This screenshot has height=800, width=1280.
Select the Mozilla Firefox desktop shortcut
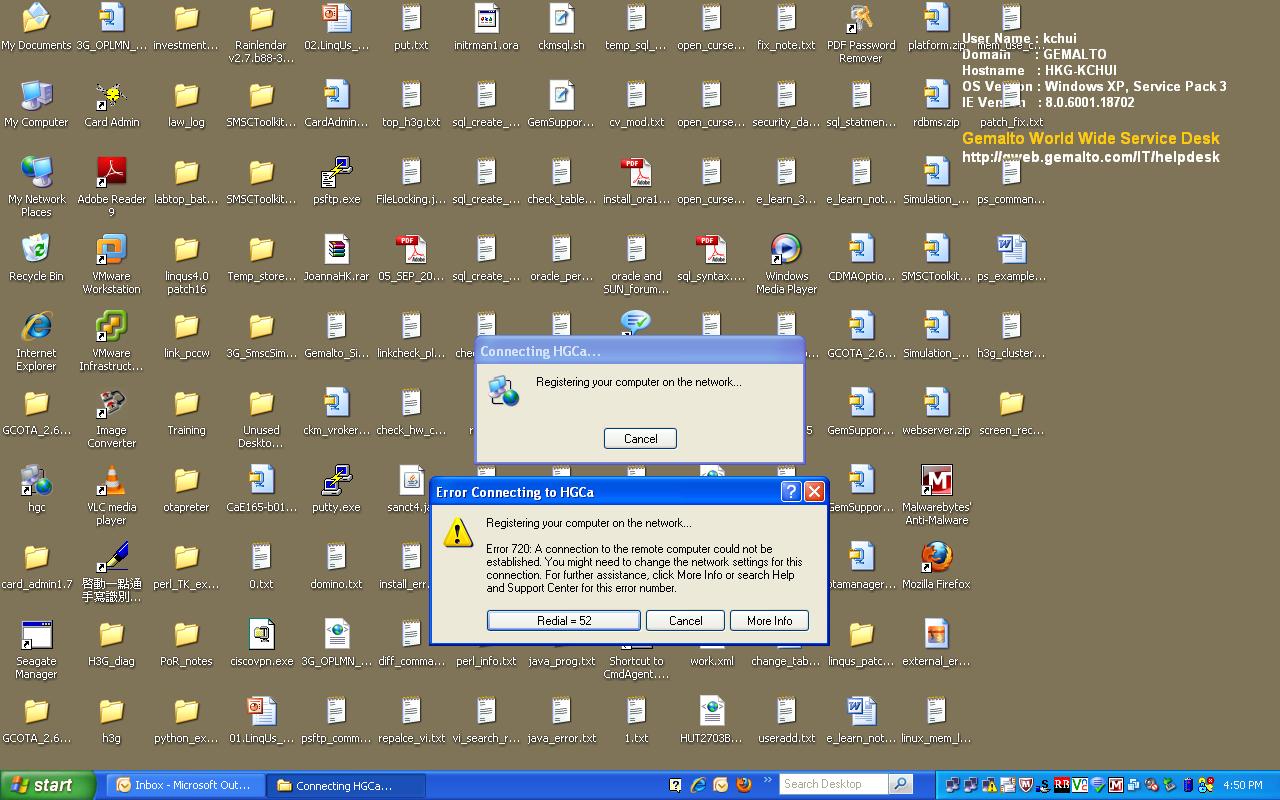pyautogui.click(x=936, y=566)
